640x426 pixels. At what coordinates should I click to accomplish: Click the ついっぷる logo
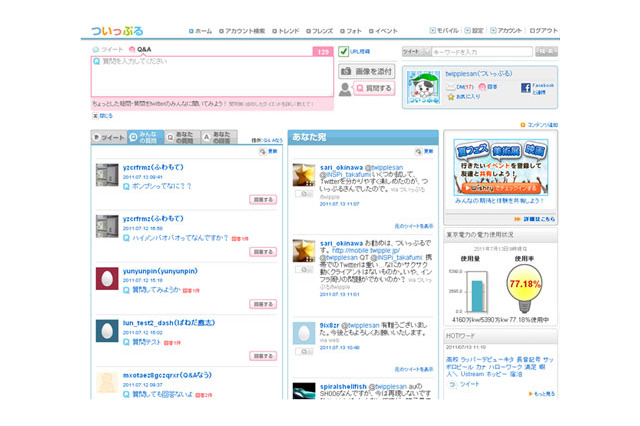click(x=117, y=31)
